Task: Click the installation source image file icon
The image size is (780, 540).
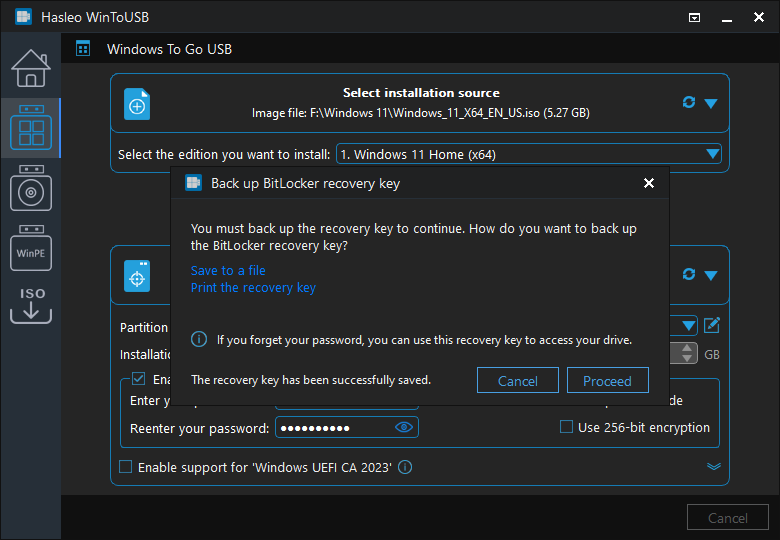Action: (137, 104)
